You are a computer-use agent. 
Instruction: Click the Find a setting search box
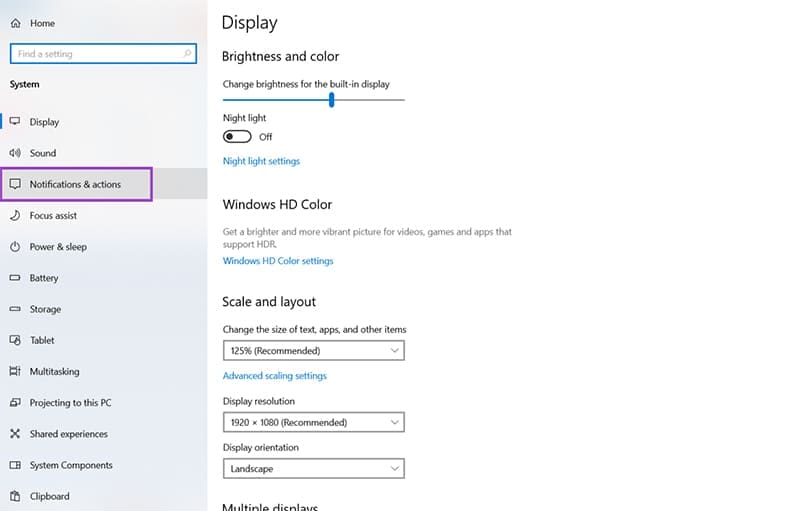(95, 54)
